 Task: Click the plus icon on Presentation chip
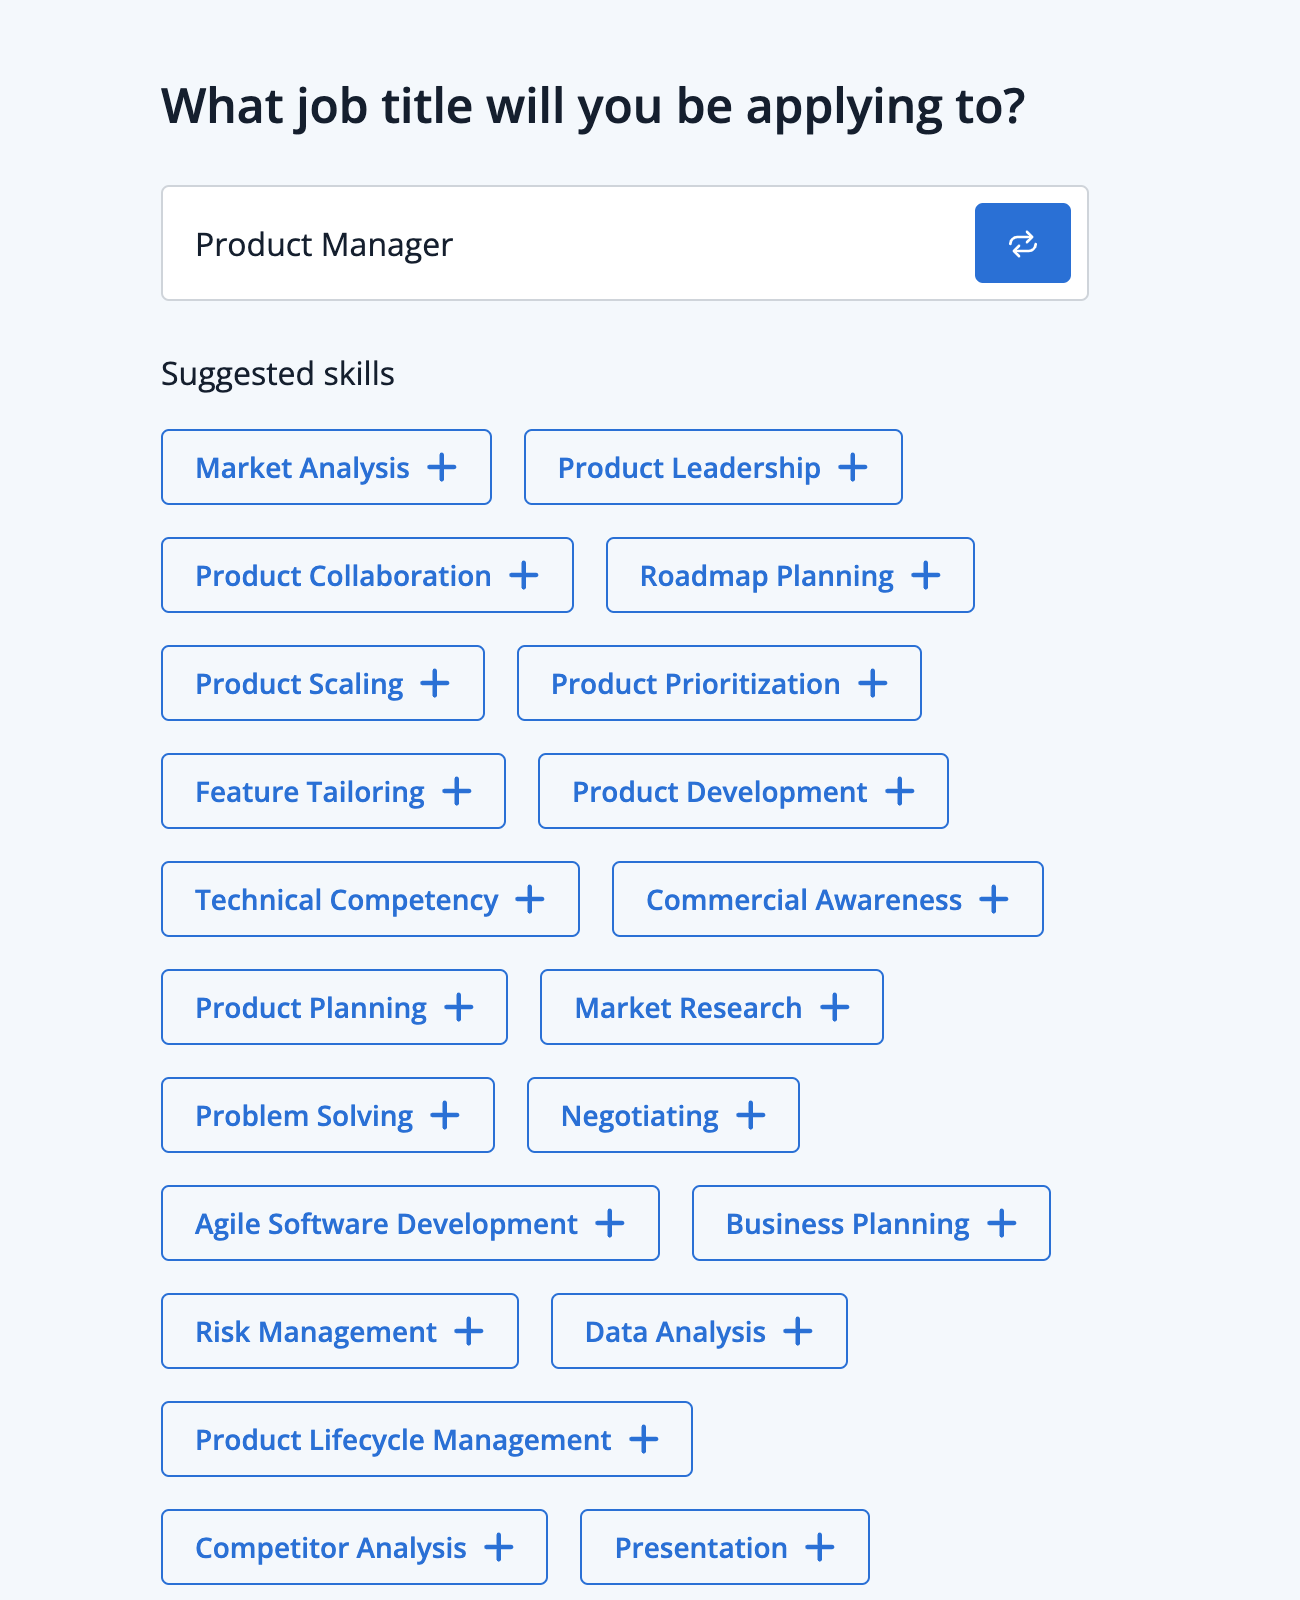click(x=820, y=1547)
